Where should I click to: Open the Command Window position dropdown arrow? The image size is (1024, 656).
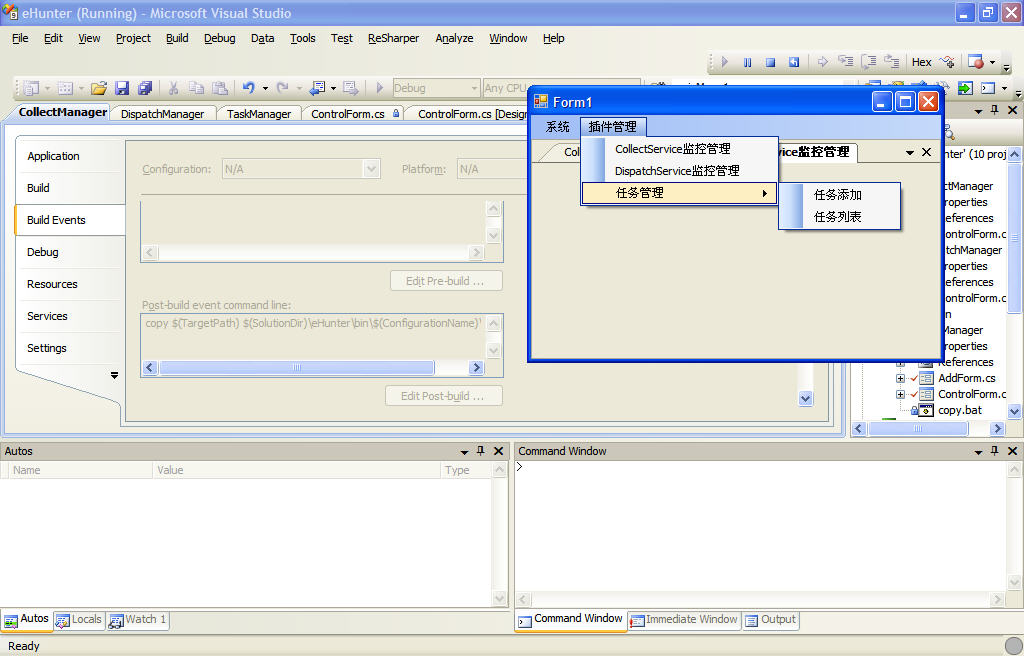click(x=978, y=451)
